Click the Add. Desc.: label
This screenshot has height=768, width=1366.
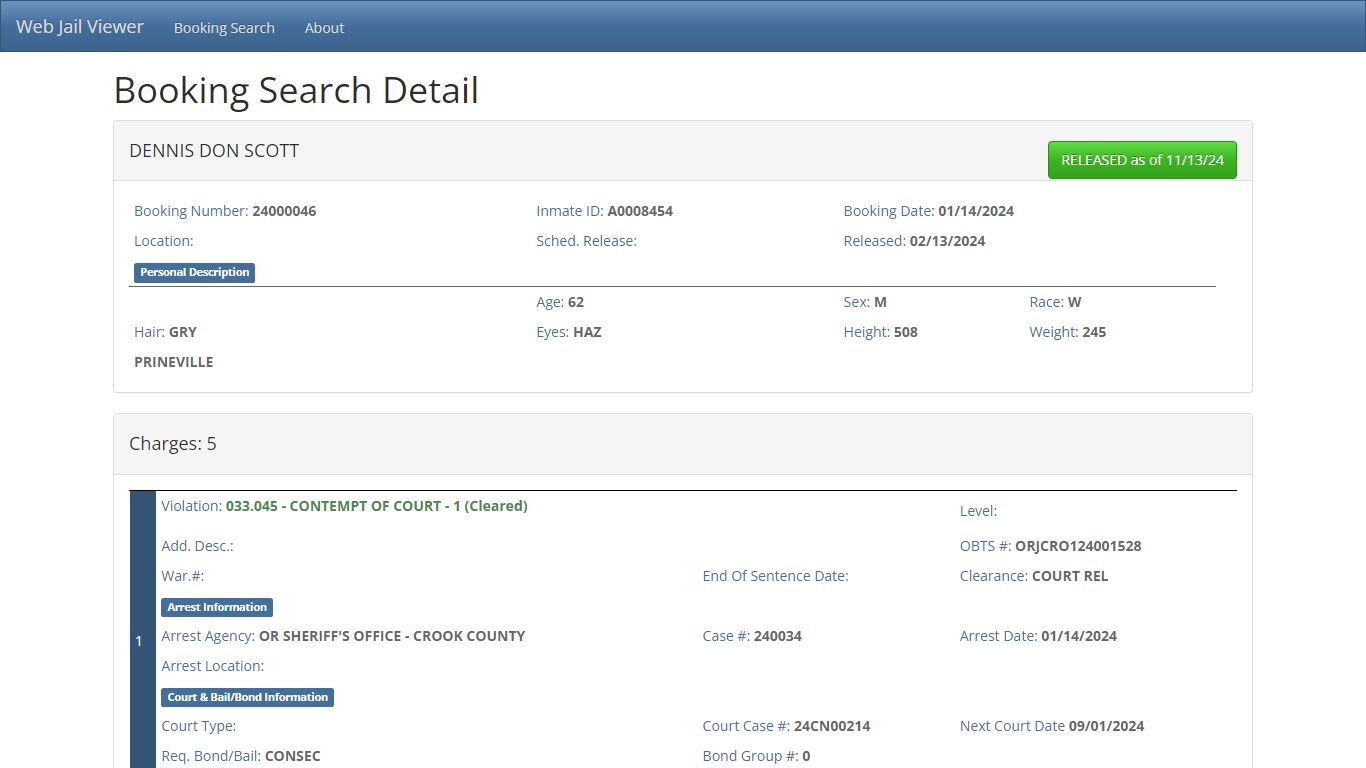tap(197, 546)
